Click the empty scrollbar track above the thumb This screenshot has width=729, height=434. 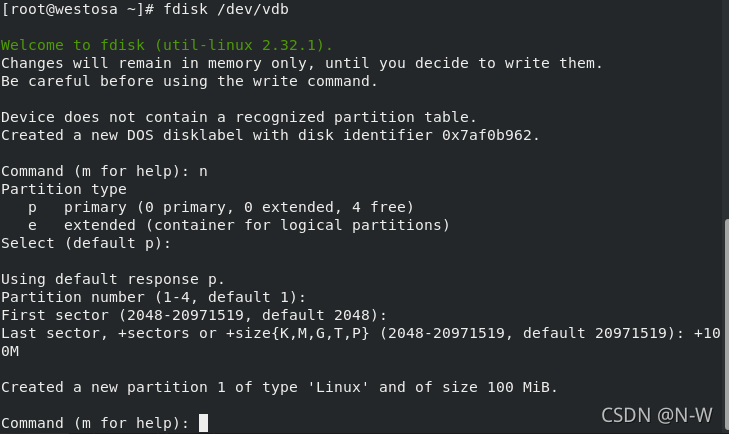pyautogui.click(x=726, y=109)
